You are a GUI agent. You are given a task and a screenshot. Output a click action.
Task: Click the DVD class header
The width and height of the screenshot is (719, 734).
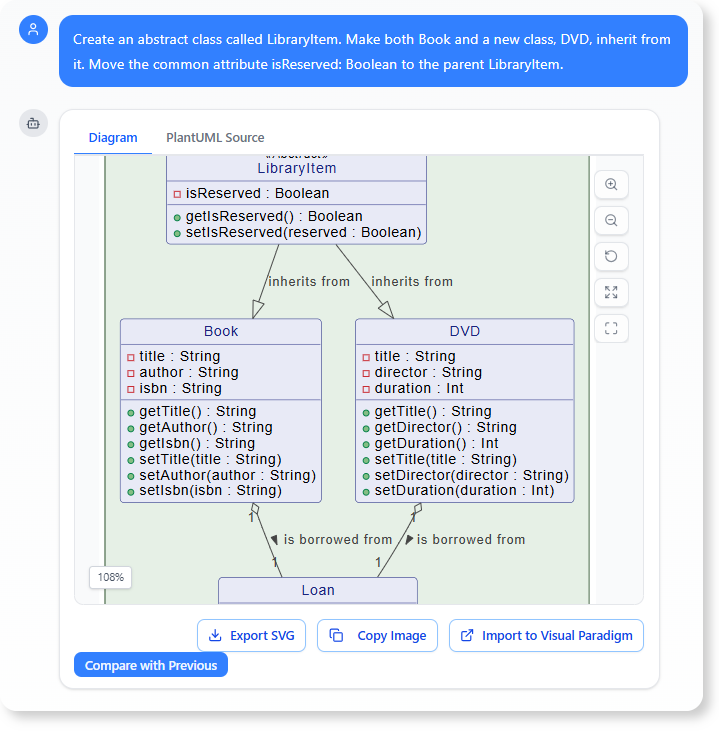[x=465, y=331]
